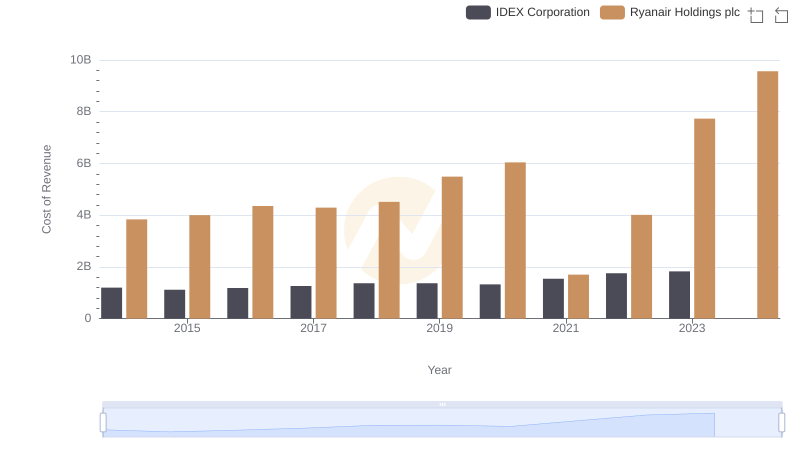Click Ryanair's 2024 tallest bar
The height and width of the screenshot is (461, 800).
tap(767, 195)
